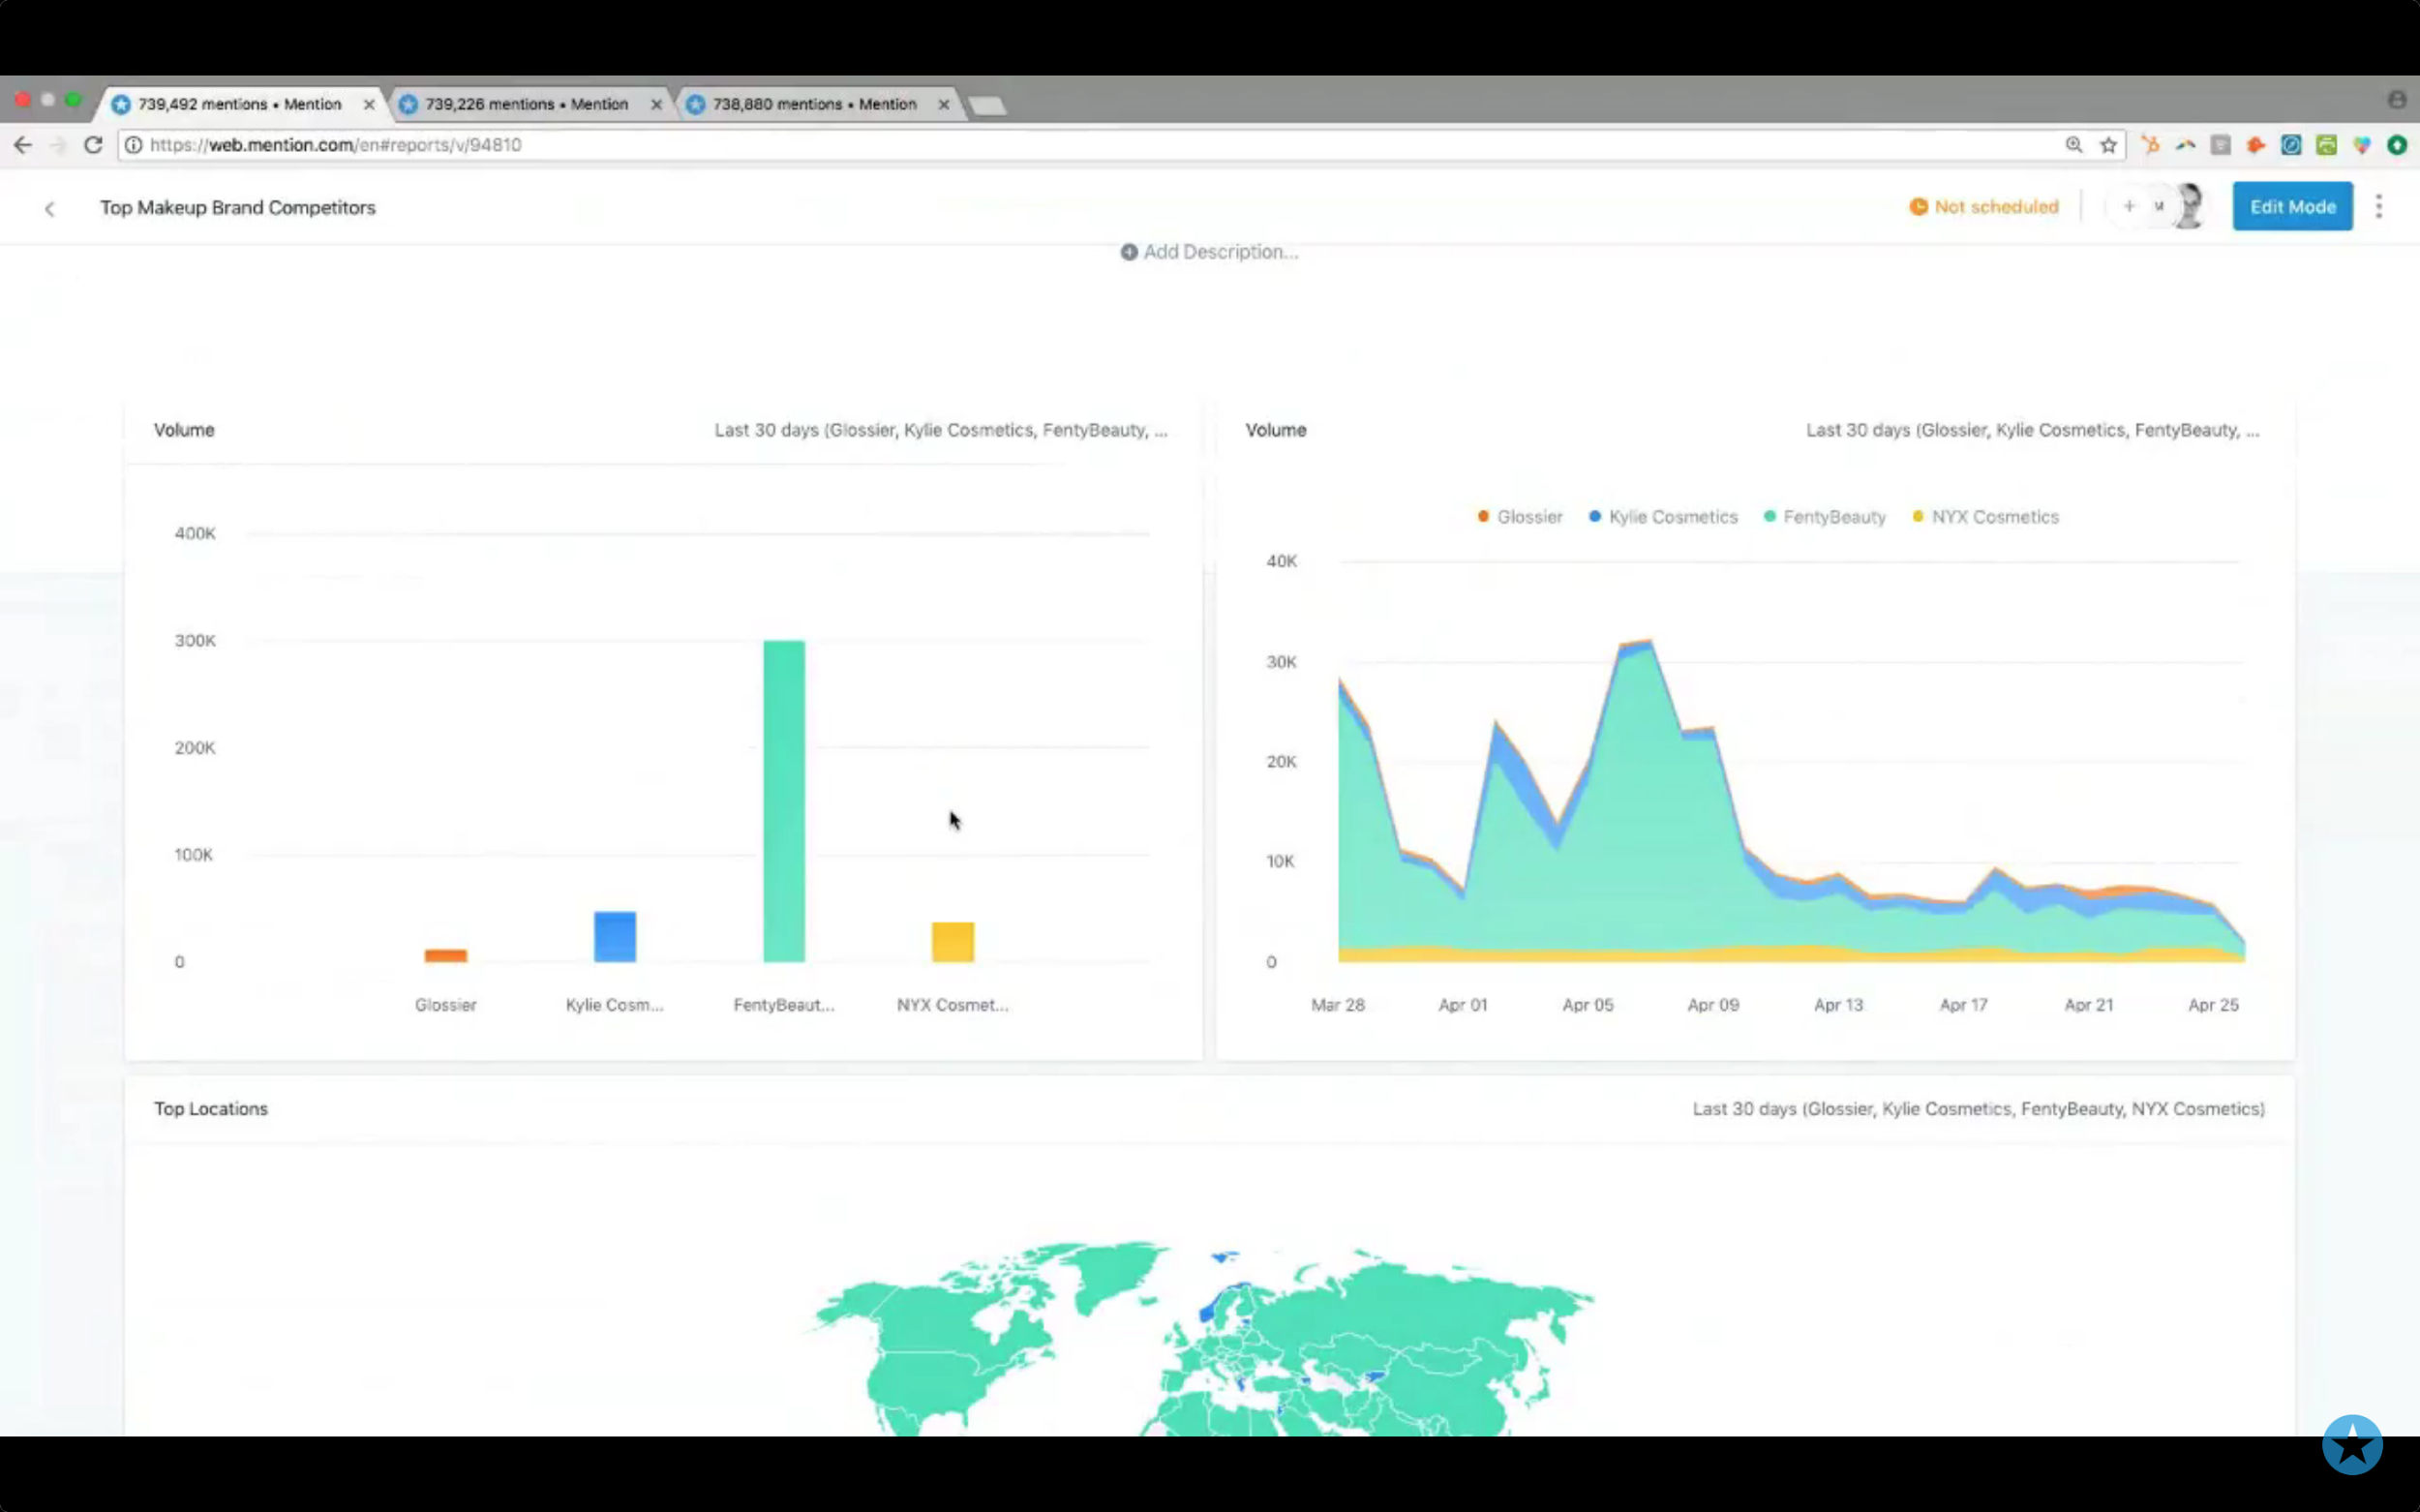The image size is (2420, 1512).
Task: Close the 738,880 mentions tab
Action: coord(943,104)
